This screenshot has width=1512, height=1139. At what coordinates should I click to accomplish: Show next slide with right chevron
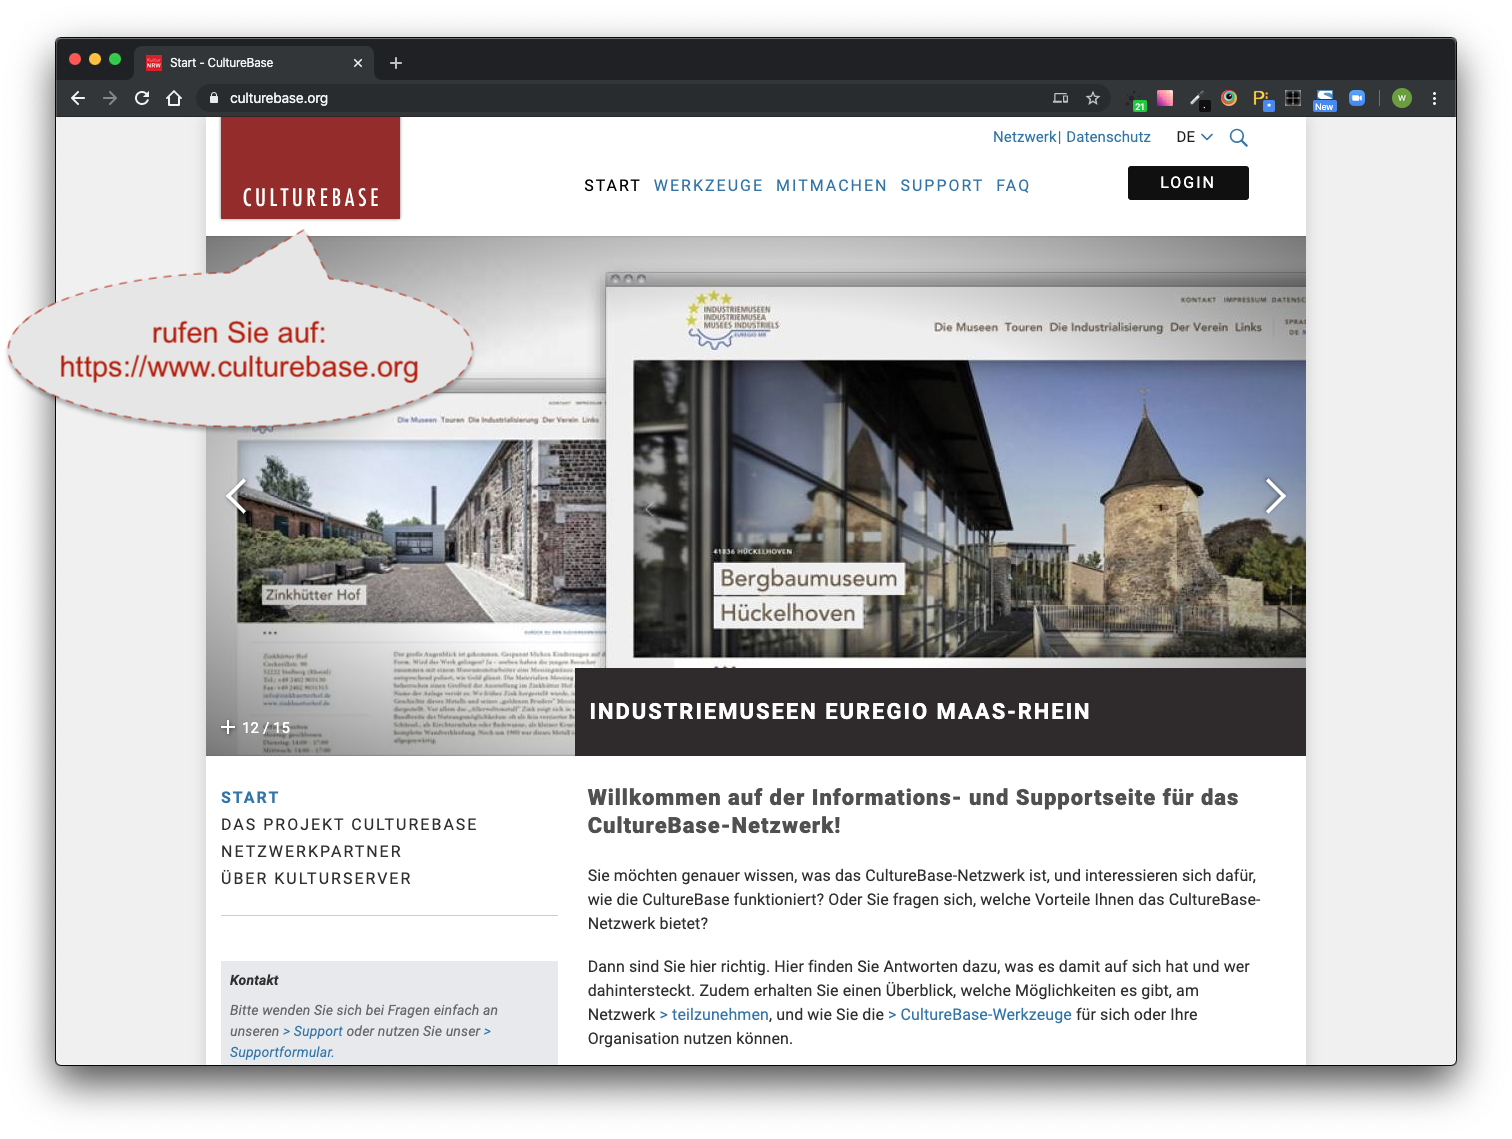point(1275,496)
